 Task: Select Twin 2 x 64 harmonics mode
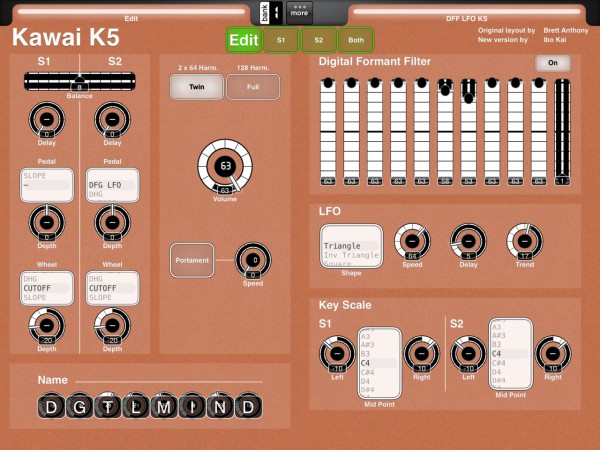click(x=197, y=87)
